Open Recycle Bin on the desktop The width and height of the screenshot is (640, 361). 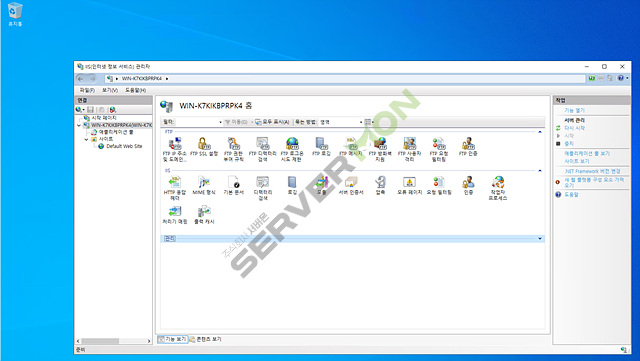[15, 14]
